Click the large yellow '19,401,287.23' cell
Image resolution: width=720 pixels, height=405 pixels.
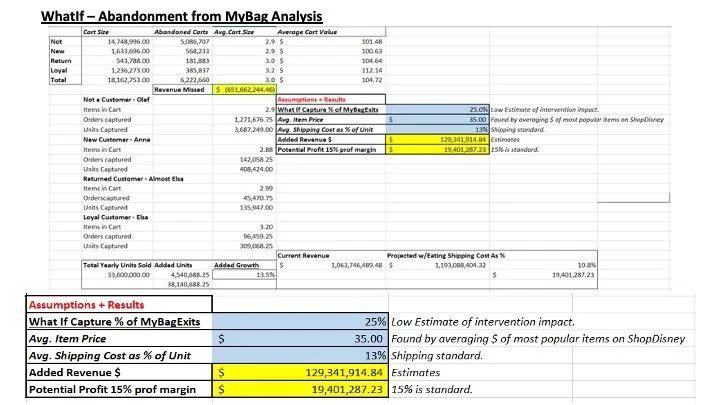click(300, 389)
